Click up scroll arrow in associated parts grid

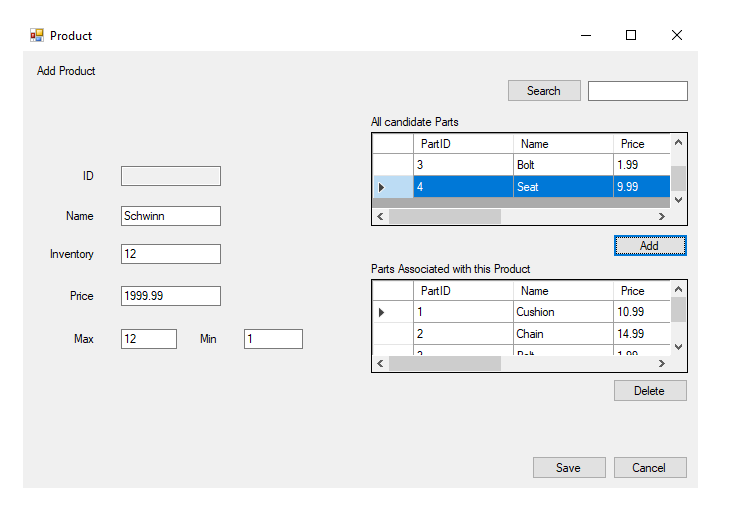point(678,289)
